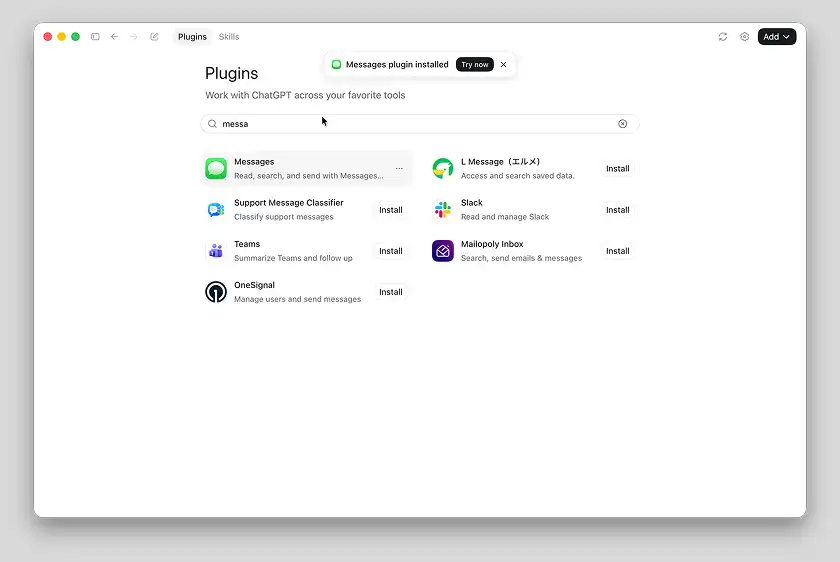This screenshot has width=840, height=562.
Task: Open the Support Message Classifier title
Action: coord(289,203)
